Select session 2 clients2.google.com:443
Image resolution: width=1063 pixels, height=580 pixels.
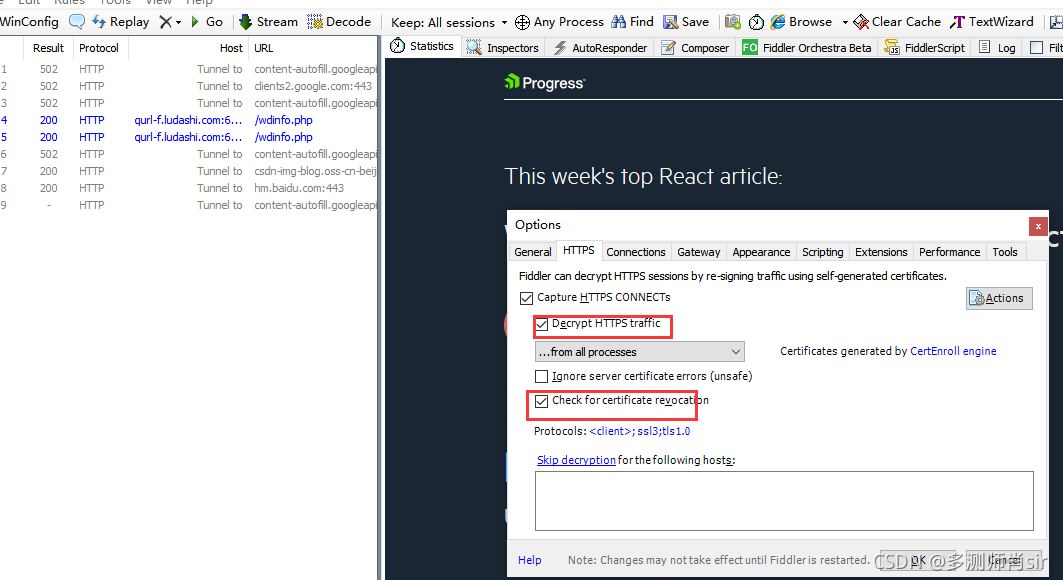coord(188,86)
